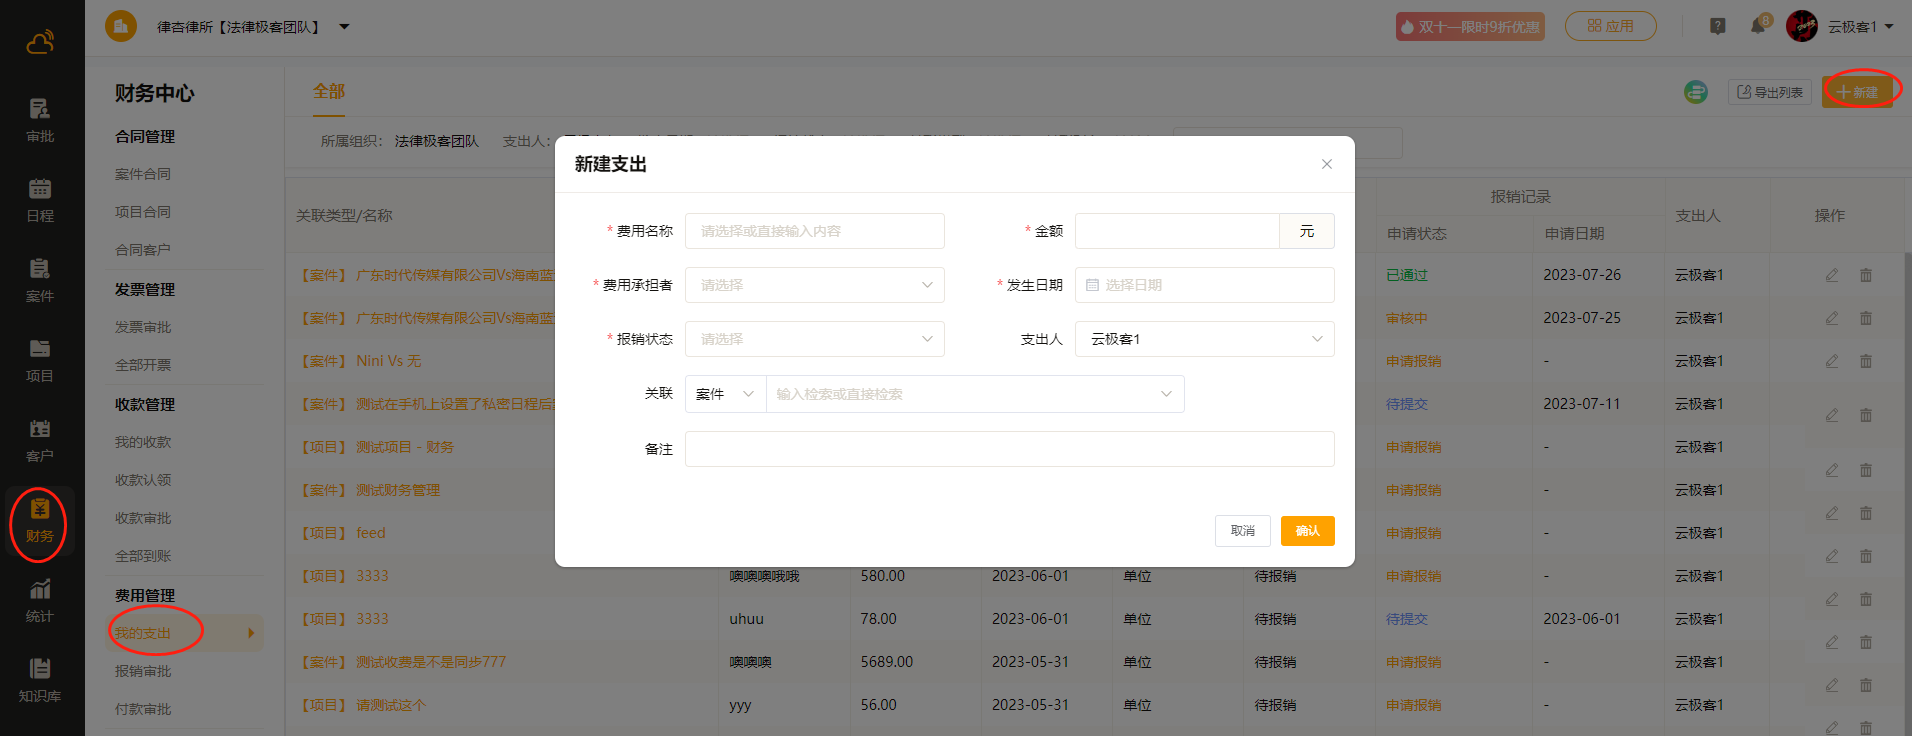Change 关联 type dropdown from 案件
This screenshot has height=736, width=1912.
point(725,394)
